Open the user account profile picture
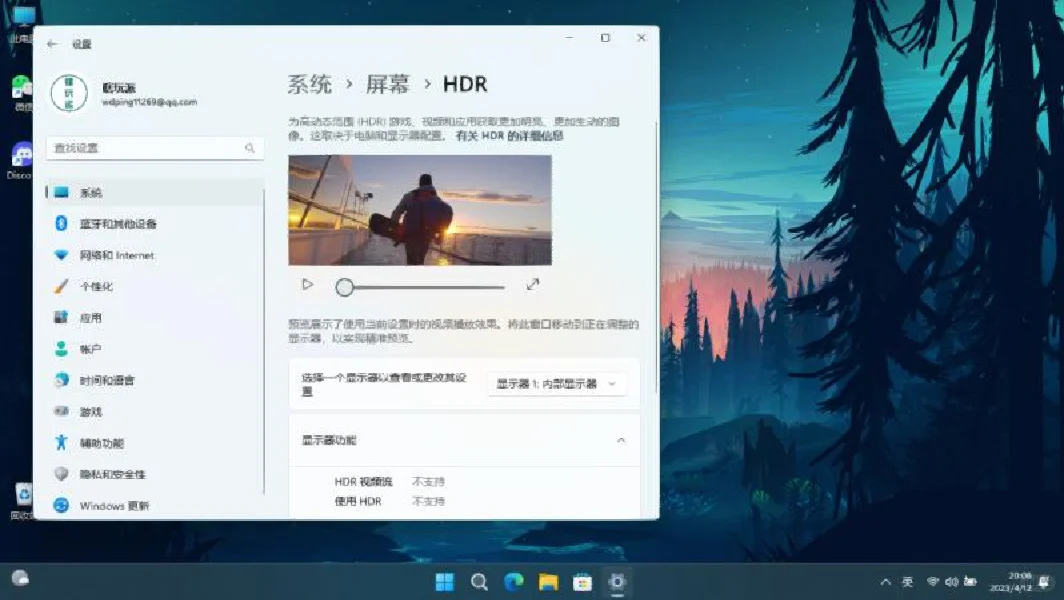Screen dimensions: 1064x600 click(68, 94)
